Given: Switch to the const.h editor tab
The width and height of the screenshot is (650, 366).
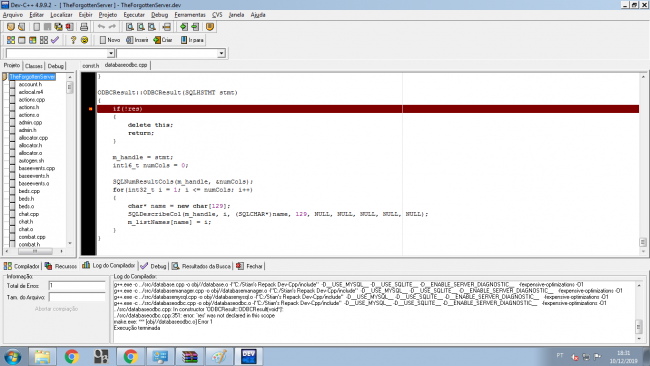Looking at the screenshot, I should 90,65.
